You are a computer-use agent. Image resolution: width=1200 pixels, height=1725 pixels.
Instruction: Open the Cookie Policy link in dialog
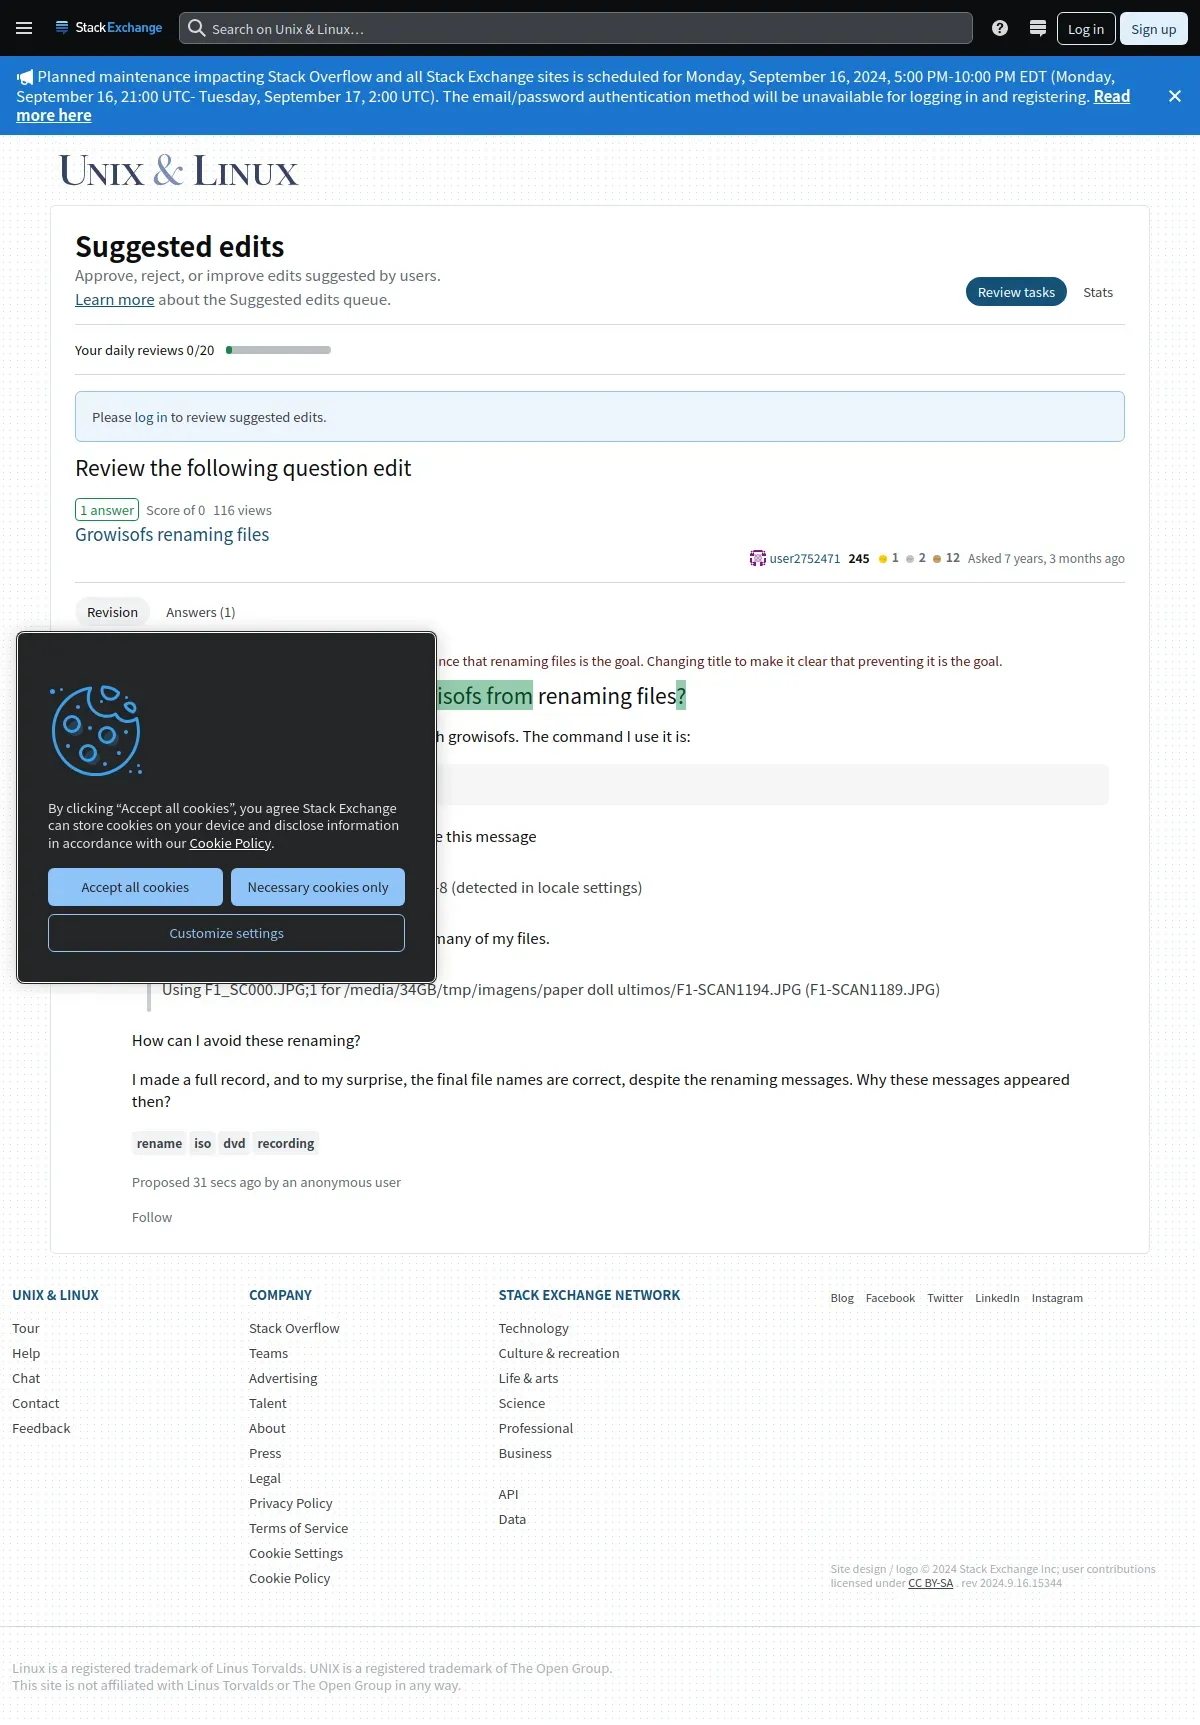pyautogui.click(x=230, y=843)
